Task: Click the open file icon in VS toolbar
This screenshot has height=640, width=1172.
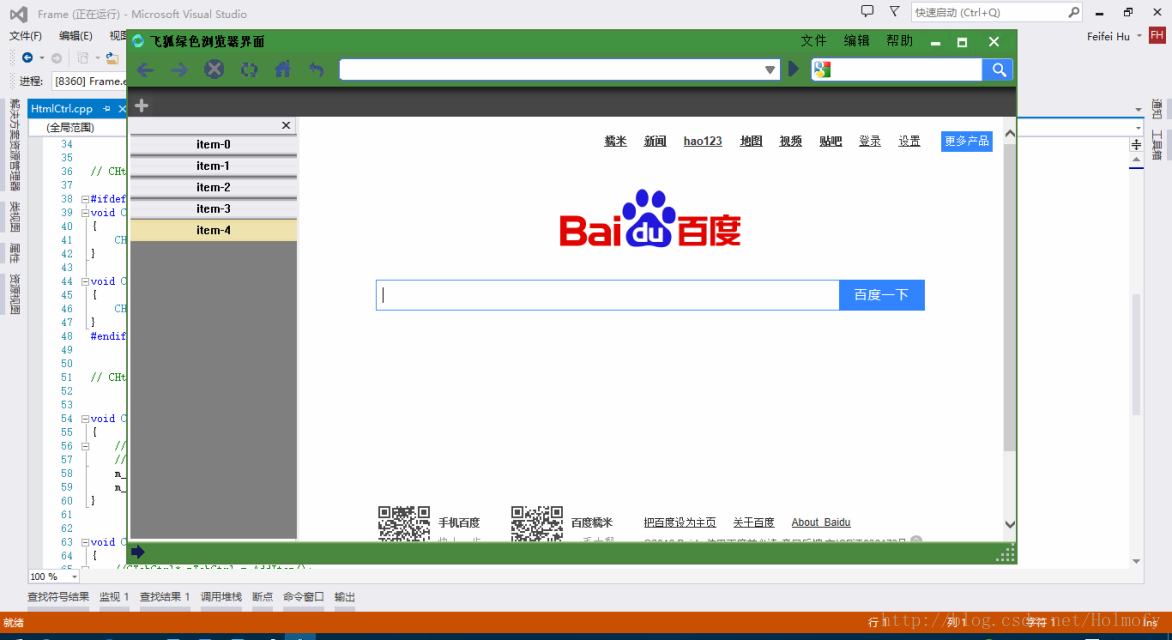Action: pos(111,58)
